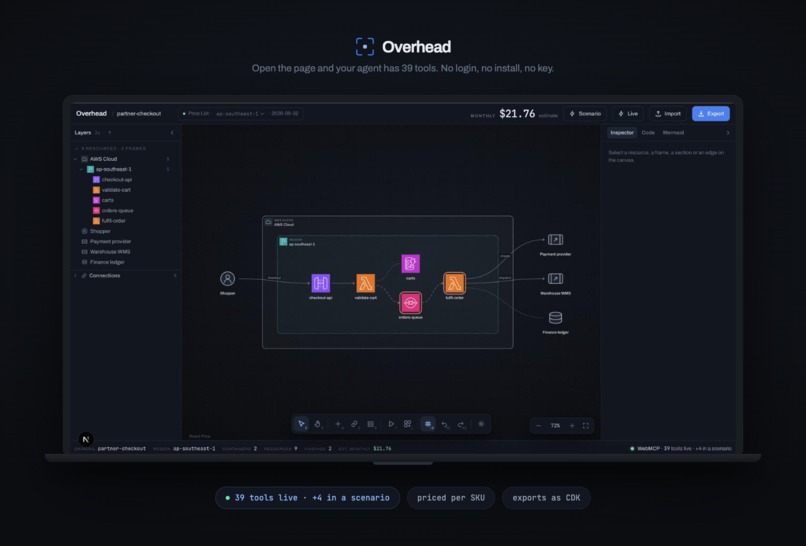Open the grid-plus components tool
The width and height of the screenshot is (806, 546).
coord(407,424)
